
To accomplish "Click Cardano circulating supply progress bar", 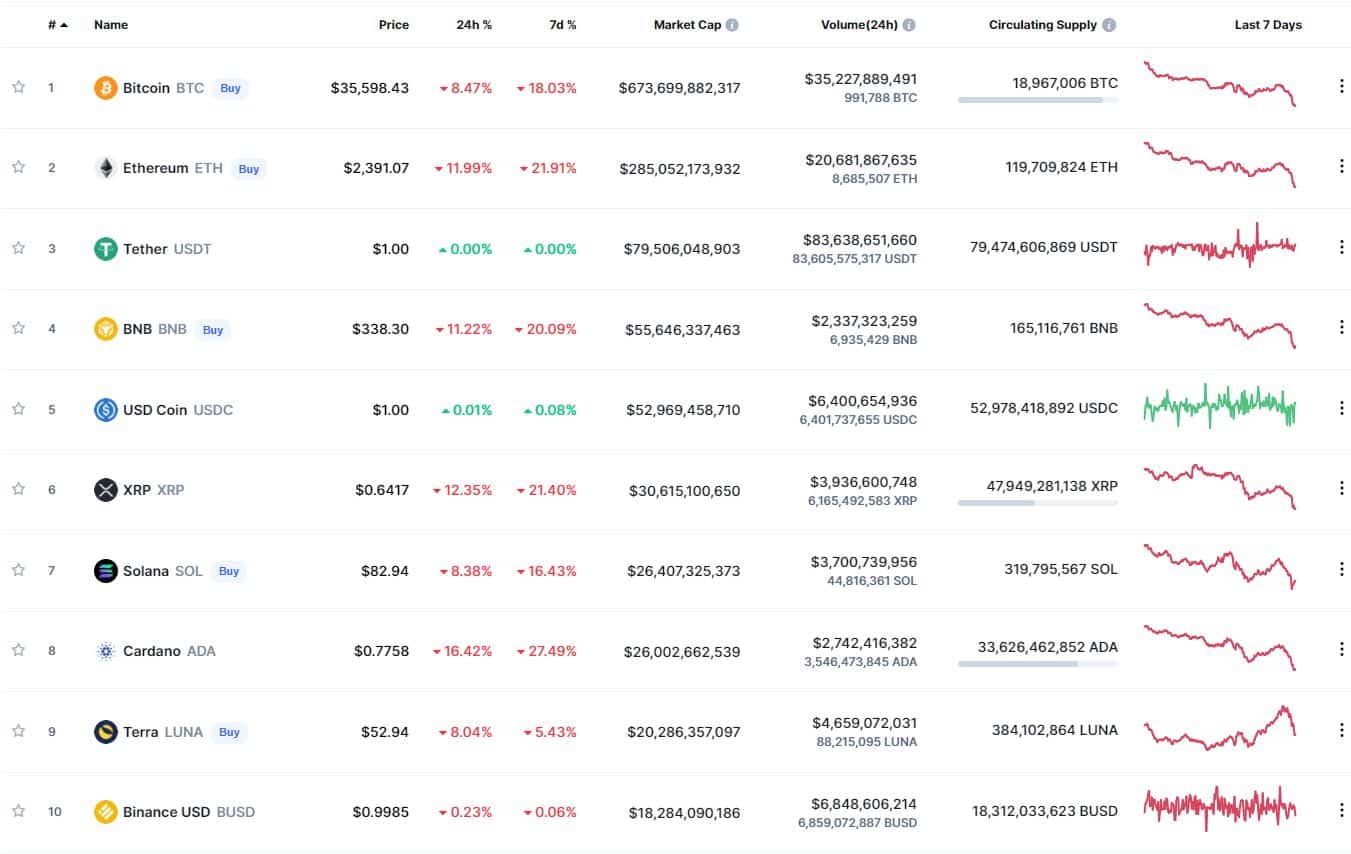I will 1038,664.
